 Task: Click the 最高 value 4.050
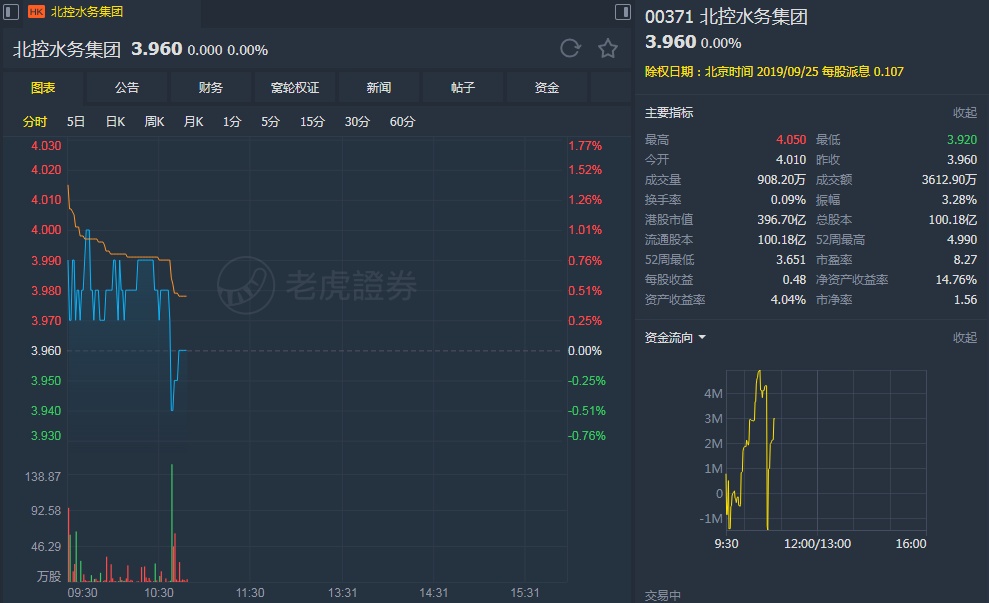[x=791, y=139]
